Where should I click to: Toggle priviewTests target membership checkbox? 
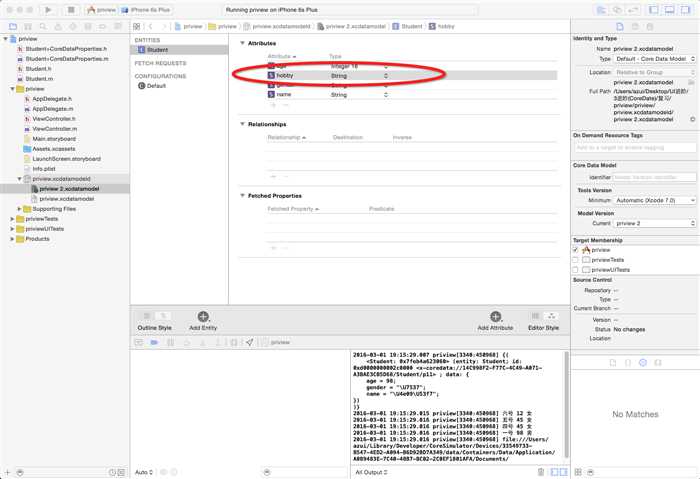[575, 260]
